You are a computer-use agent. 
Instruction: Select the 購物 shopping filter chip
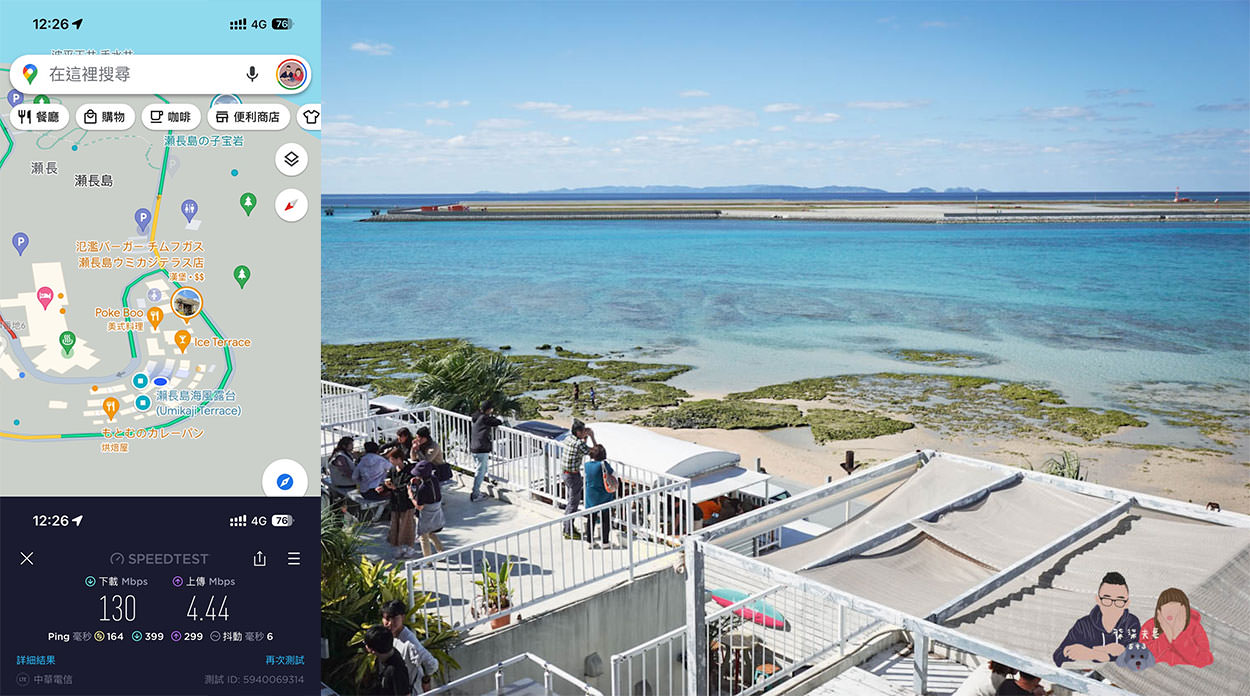coord(105,117)
